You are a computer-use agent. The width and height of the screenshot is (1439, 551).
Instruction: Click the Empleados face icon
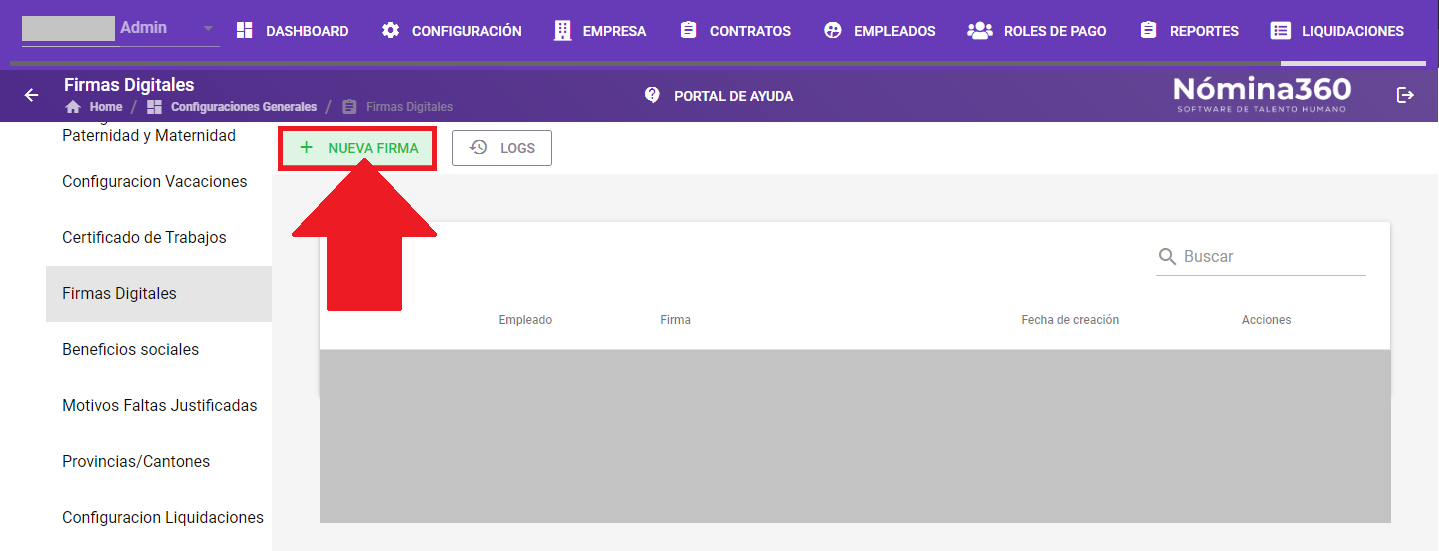(x=833, y=31)
